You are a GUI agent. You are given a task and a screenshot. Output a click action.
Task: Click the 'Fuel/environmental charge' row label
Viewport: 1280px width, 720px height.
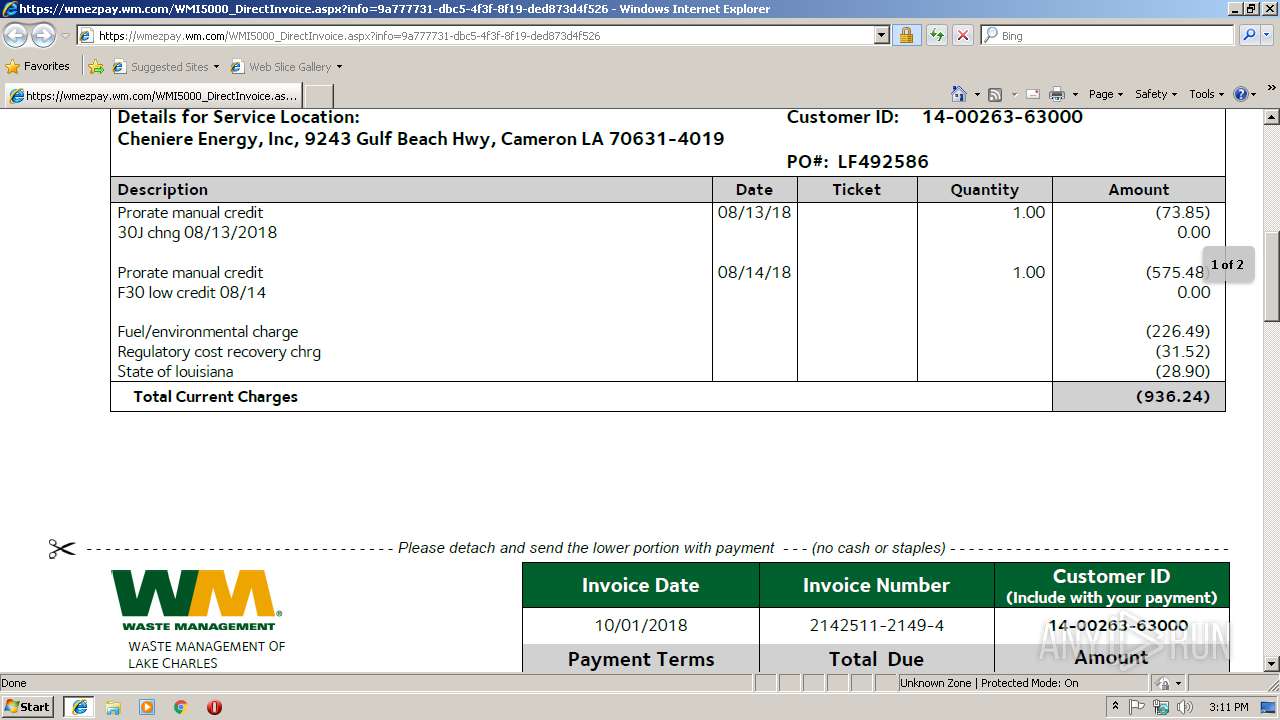[x=208, y=332]
